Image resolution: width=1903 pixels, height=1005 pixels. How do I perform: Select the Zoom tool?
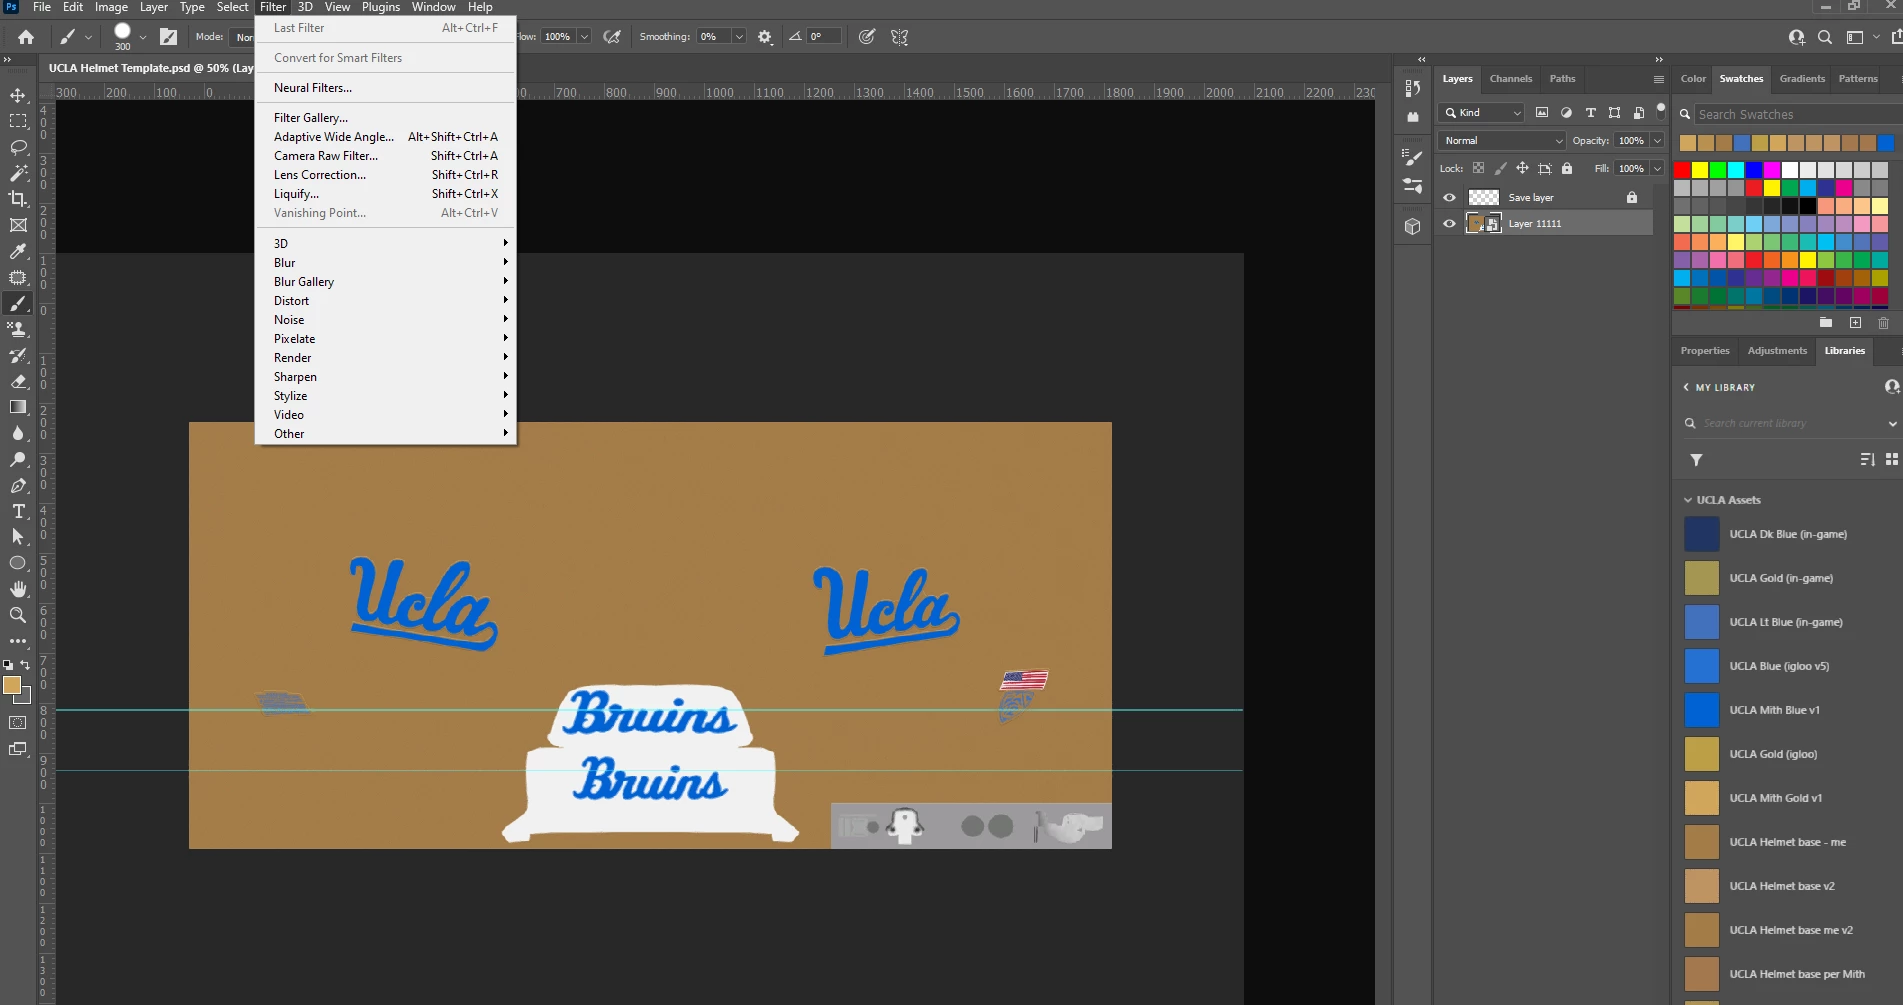18,615
